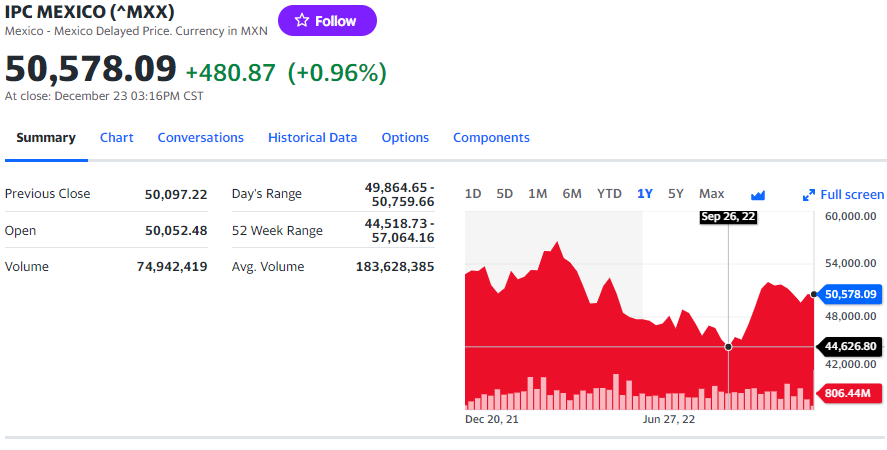Click the blue 50,578.09 price label

(850, 294)
